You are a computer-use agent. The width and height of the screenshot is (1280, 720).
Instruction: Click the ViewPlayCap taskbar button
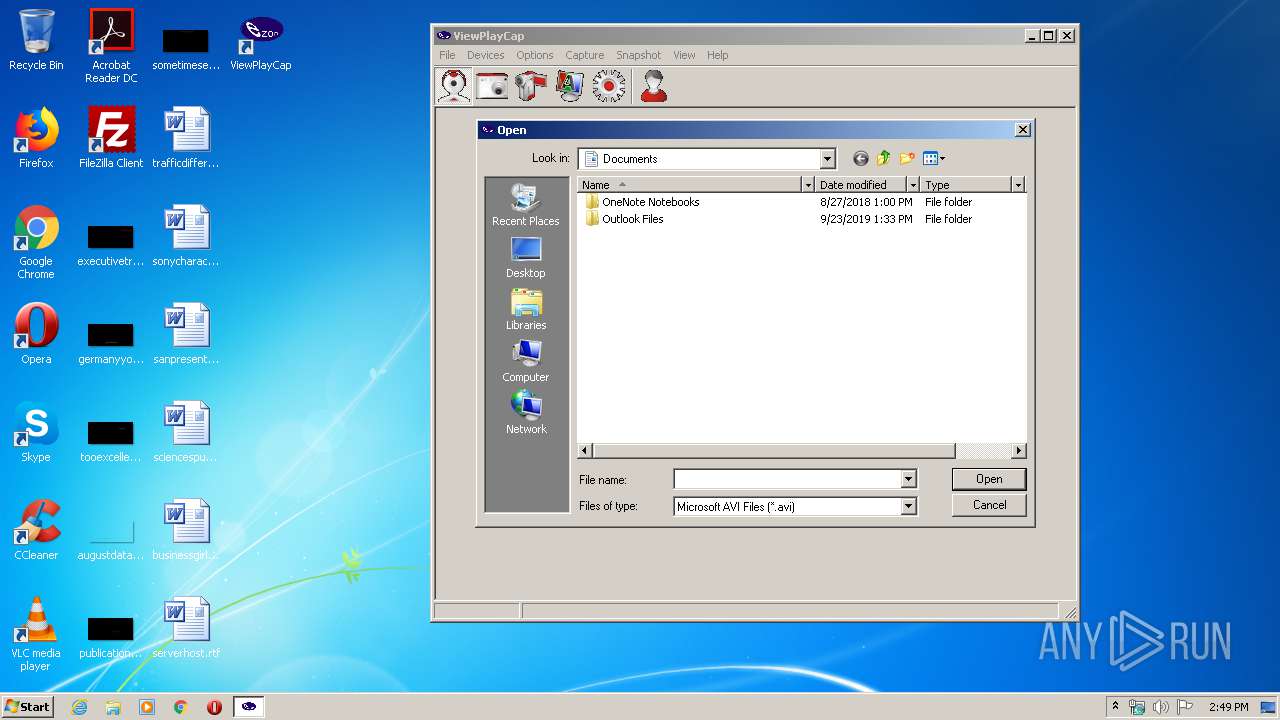(x=249, y=707)
